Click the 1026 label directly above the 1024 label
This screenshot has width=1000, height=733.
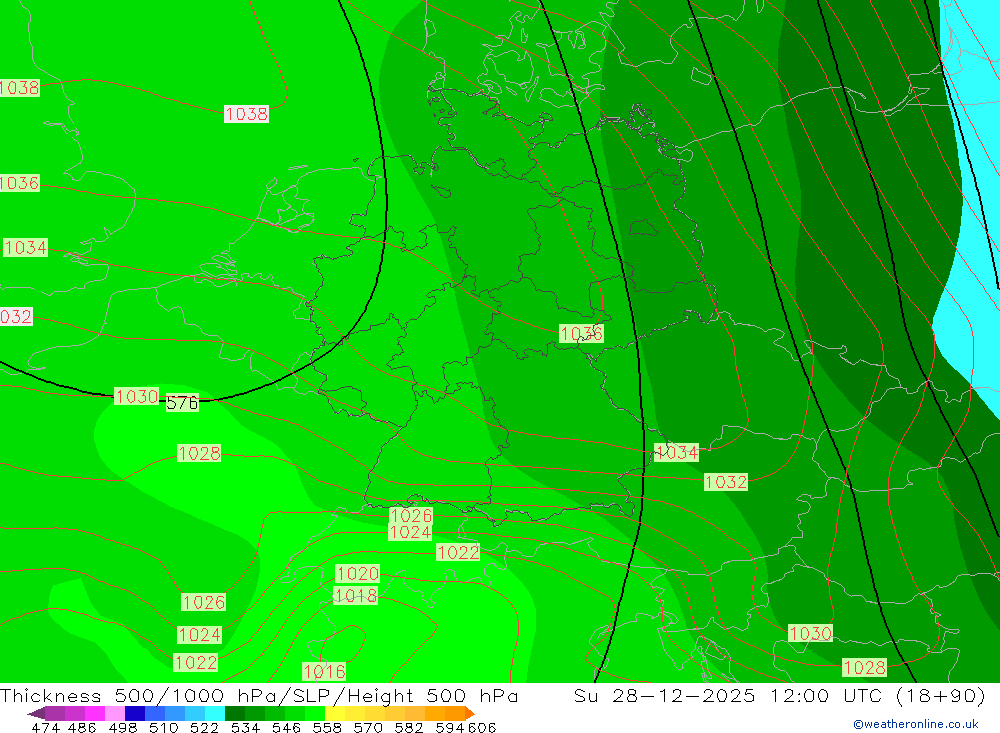(x=411, y=515)
